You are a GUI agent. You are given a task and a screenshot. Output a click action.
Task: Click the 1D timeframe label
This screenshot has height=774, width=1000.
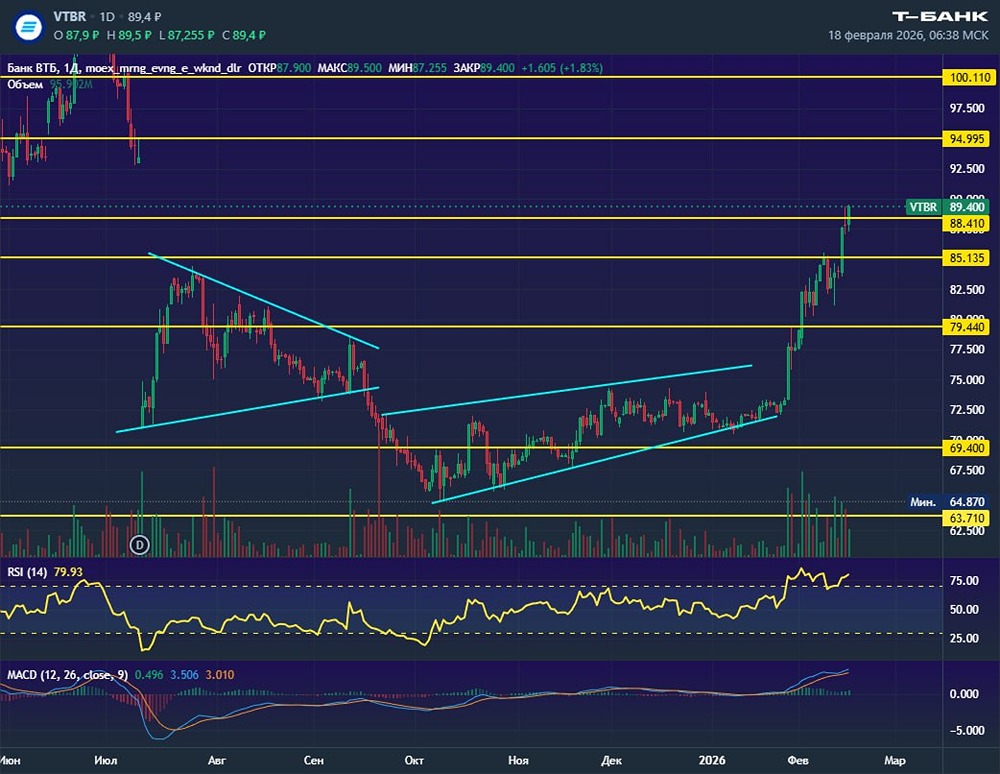point(107,17)
